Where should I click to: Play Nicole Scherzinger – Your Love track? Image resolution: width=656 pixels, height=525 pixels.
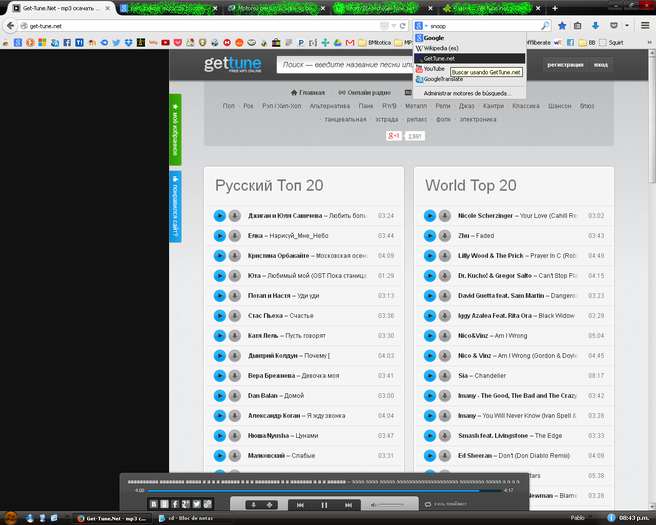pyautogui.click(x=430, y=215)
